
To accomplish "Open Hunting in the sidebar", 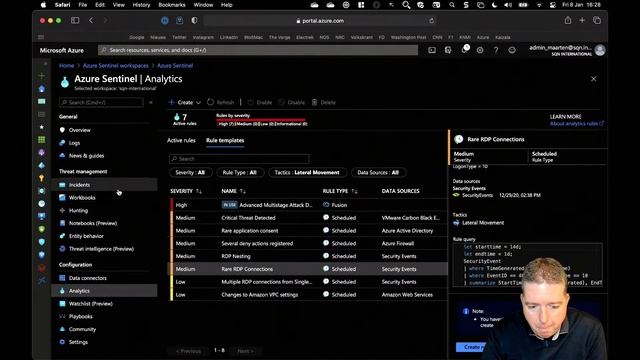I will pyautogui.click(x=78, y=211).
